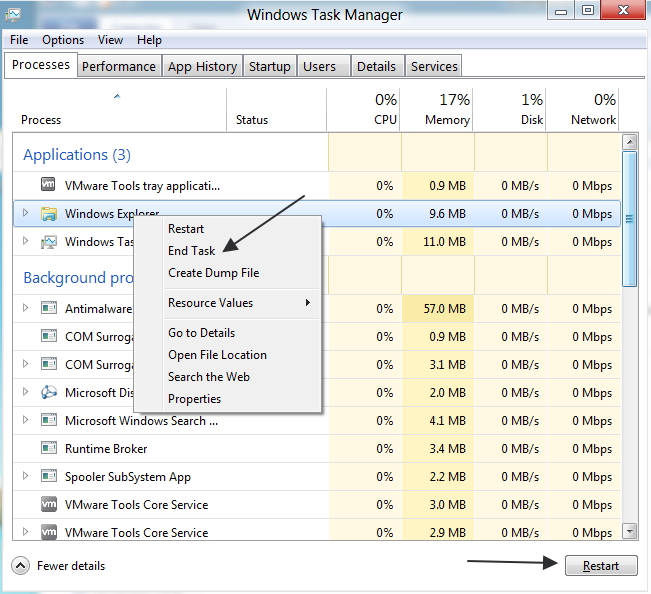Expand the Microsoft Windows Search group
The width and height of the screenshot is (651, 594).
(x=25, y=420)
